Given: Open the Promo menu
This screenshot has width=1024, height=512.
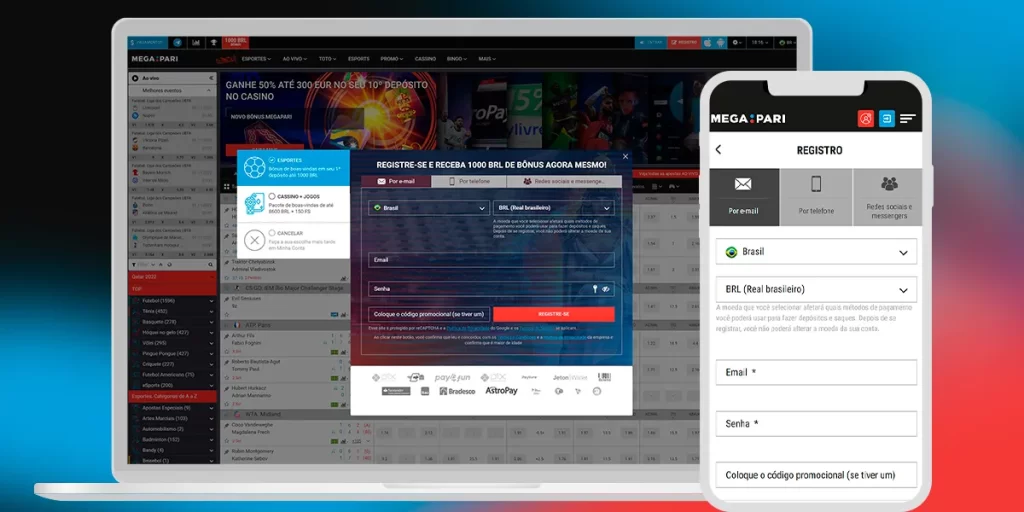Looking at the screenshot, I should tap(392, 59).
